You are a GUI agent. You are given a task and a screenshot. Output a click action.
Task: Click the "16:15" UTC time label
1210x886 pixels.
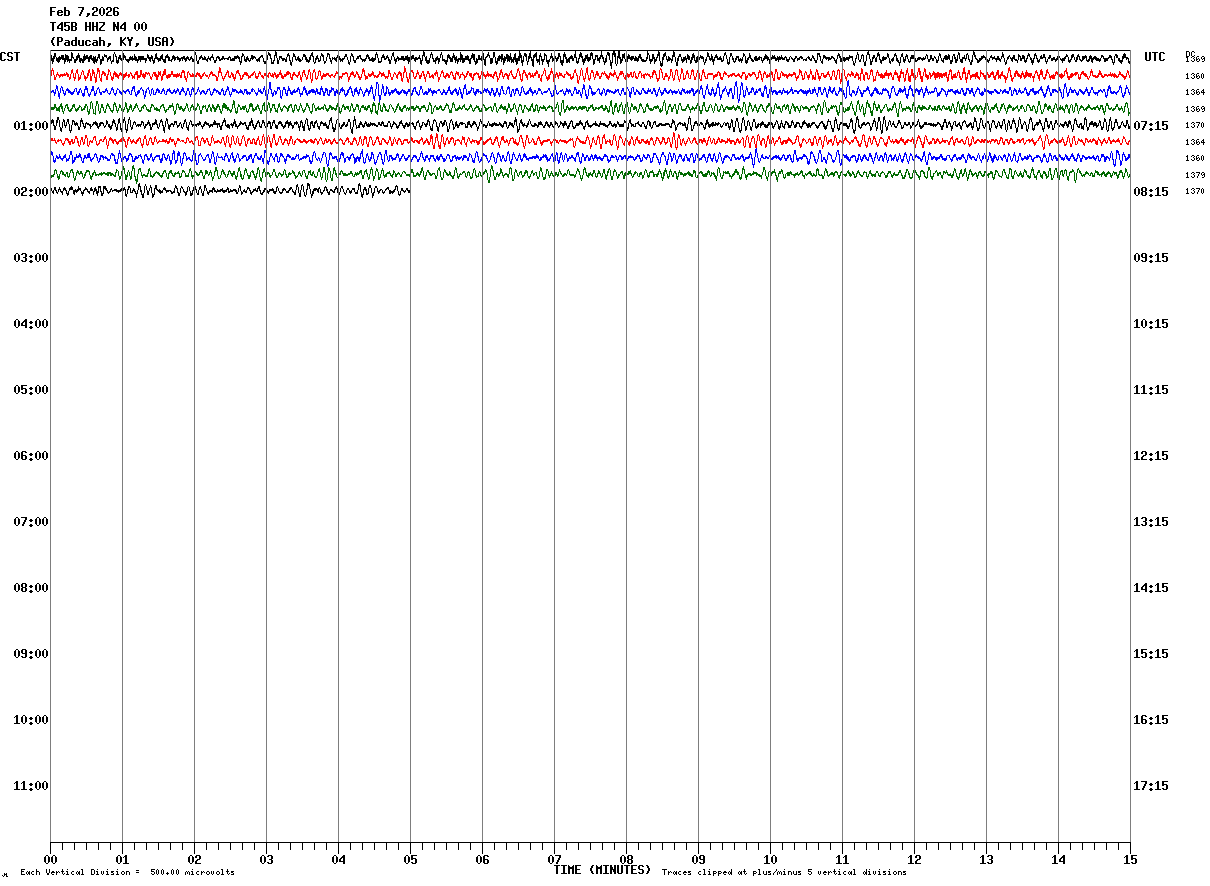1150,720
